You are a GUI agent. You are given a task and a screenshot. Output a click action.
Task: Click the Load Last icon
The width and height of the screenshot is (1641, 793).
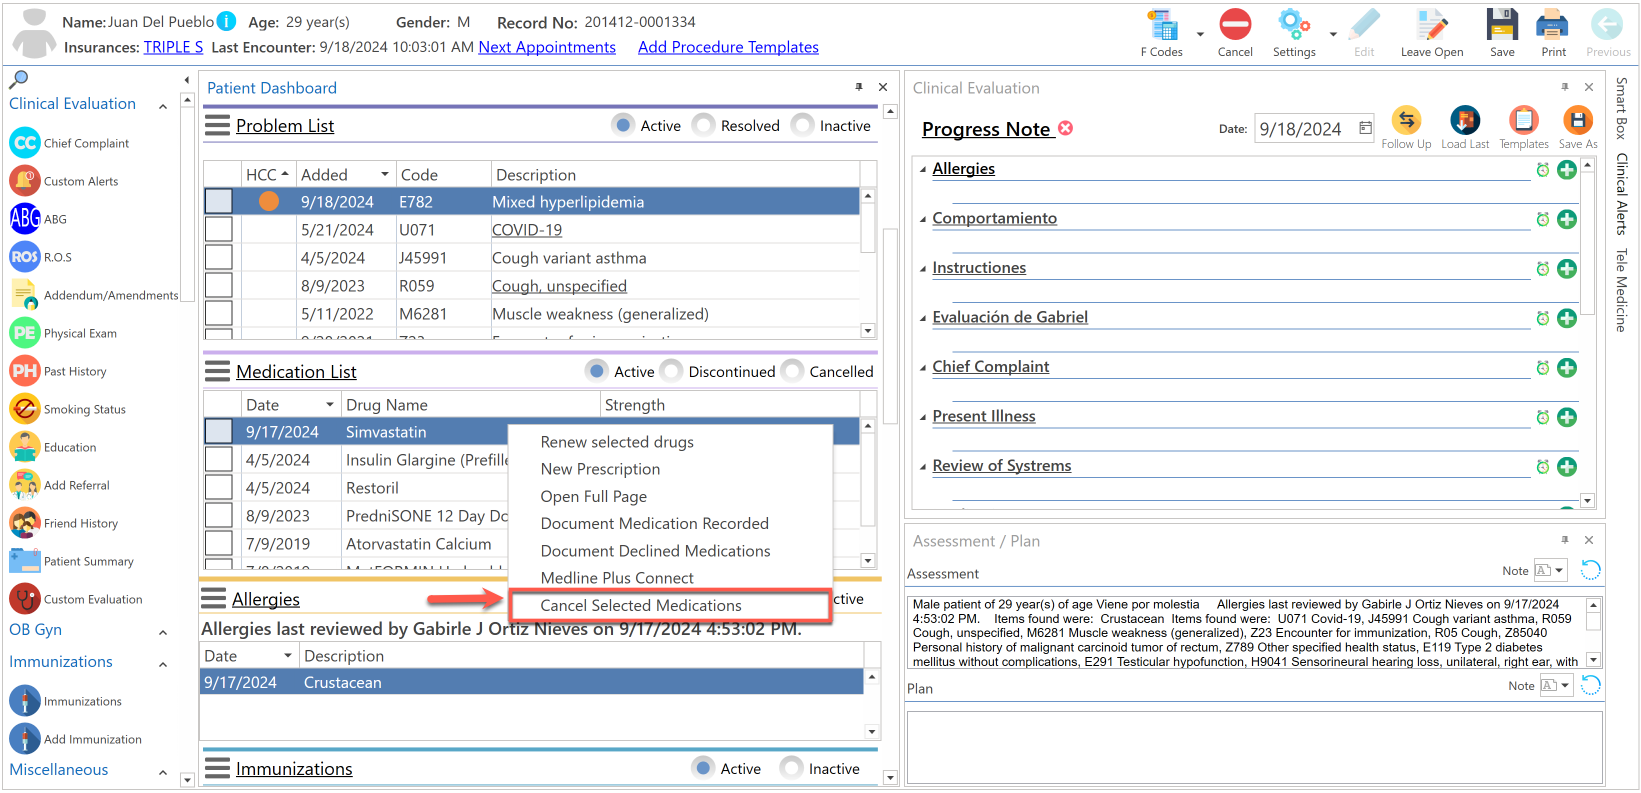pos(1465,121)
